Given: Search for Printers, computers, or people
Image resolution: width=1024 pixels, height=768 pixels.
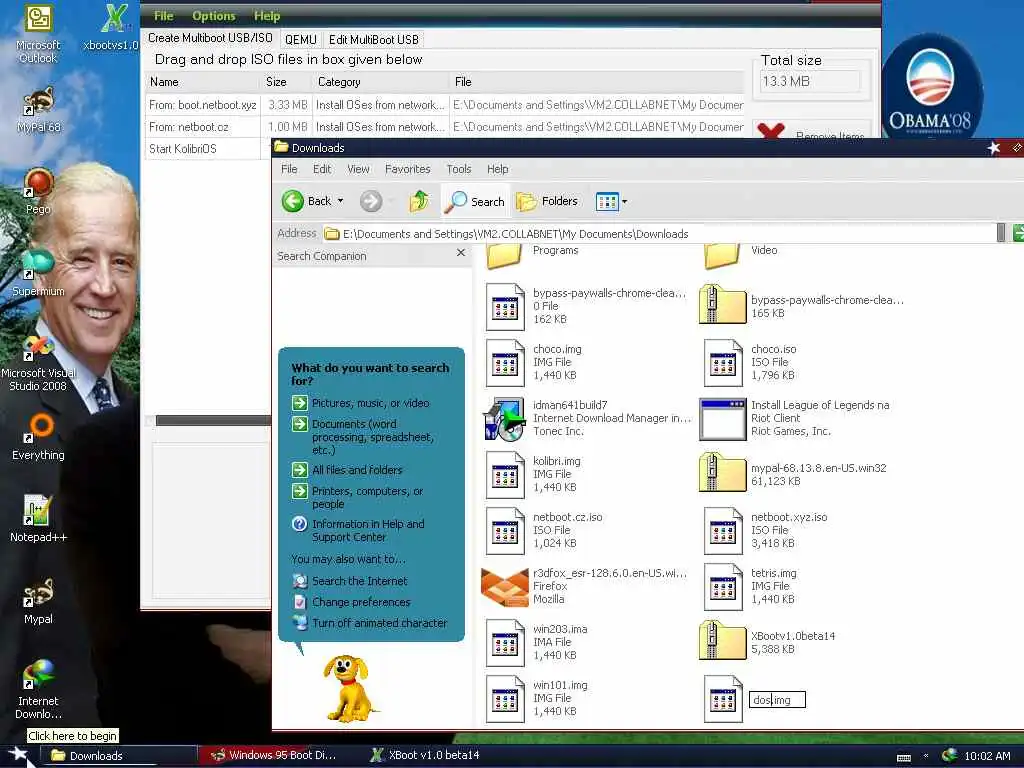Looking at the screenshot, I should coord(367,497).
